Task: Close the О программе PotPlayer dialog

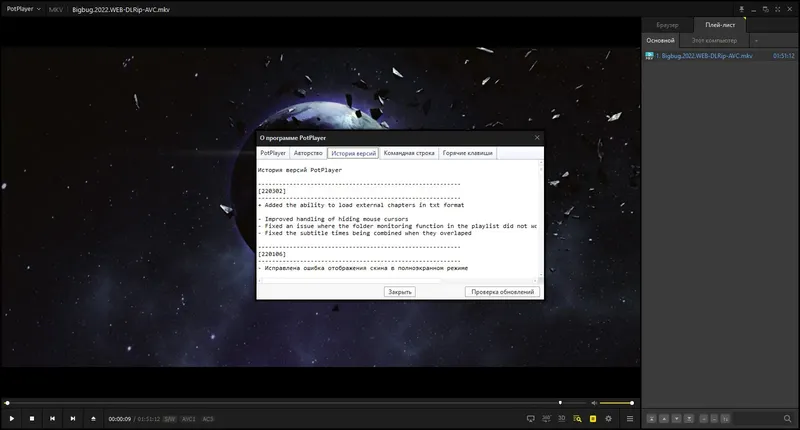Action: pos(537,138)
